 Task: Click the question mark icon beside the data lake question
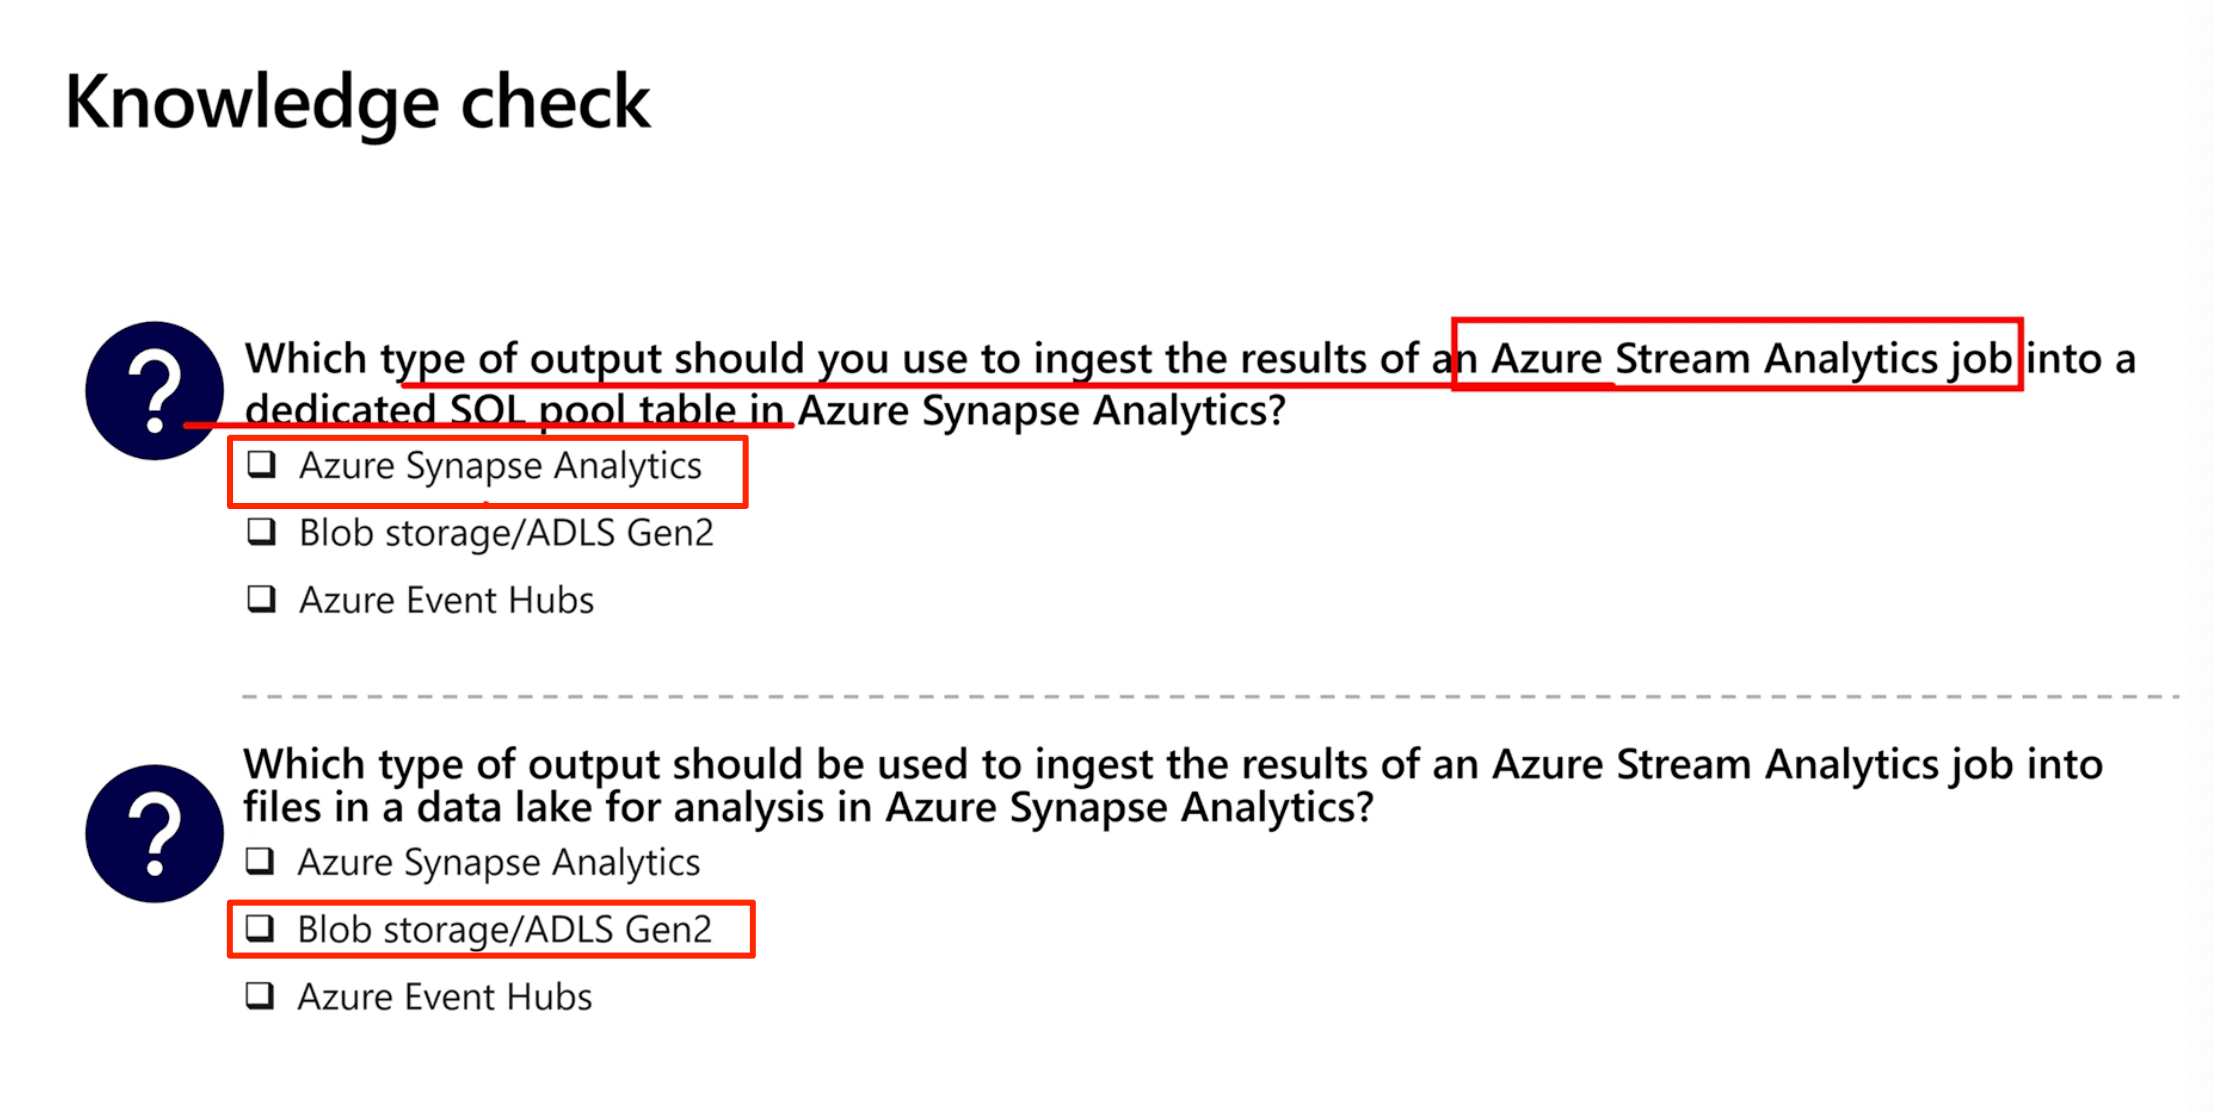click(x=154, y=833)
